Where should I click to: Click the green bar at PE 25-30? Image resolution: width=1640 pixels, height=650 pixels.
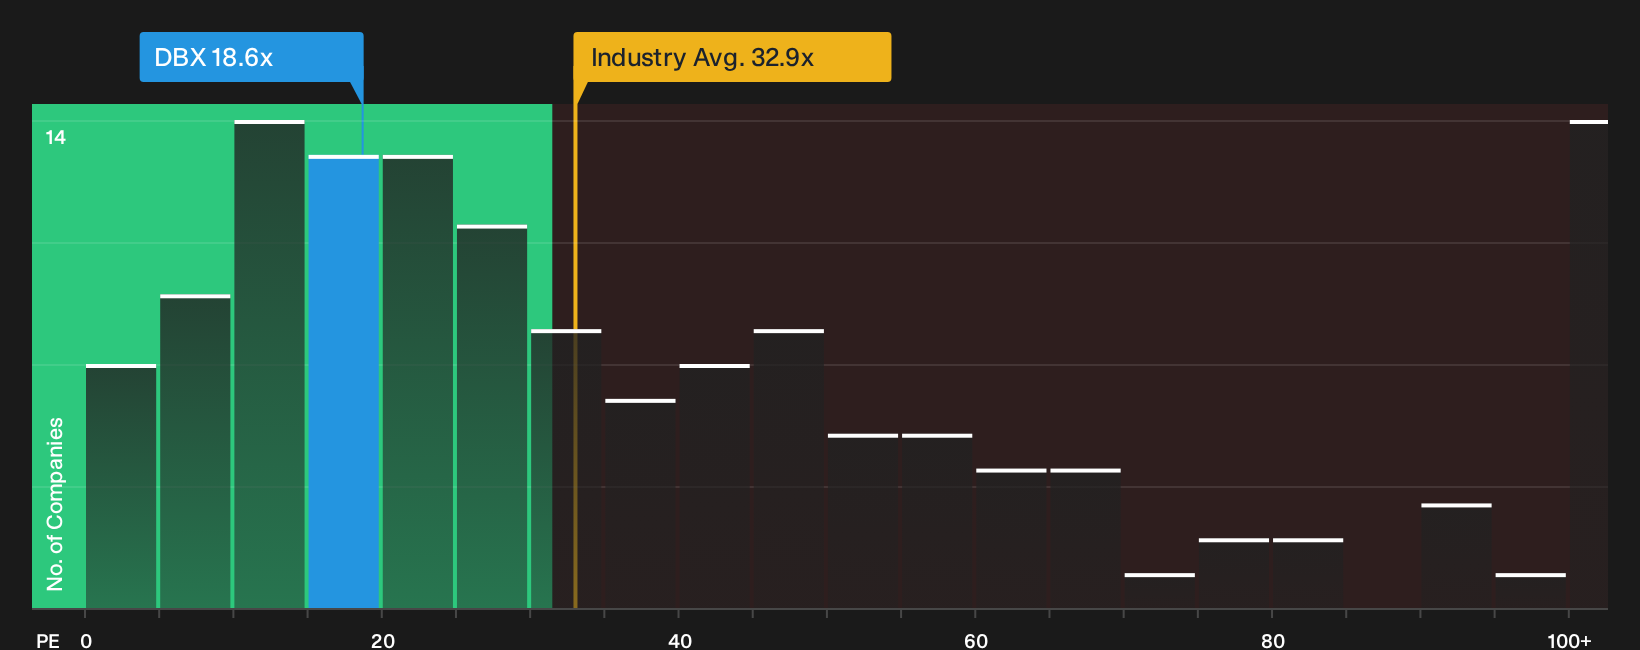pos(492,417)
